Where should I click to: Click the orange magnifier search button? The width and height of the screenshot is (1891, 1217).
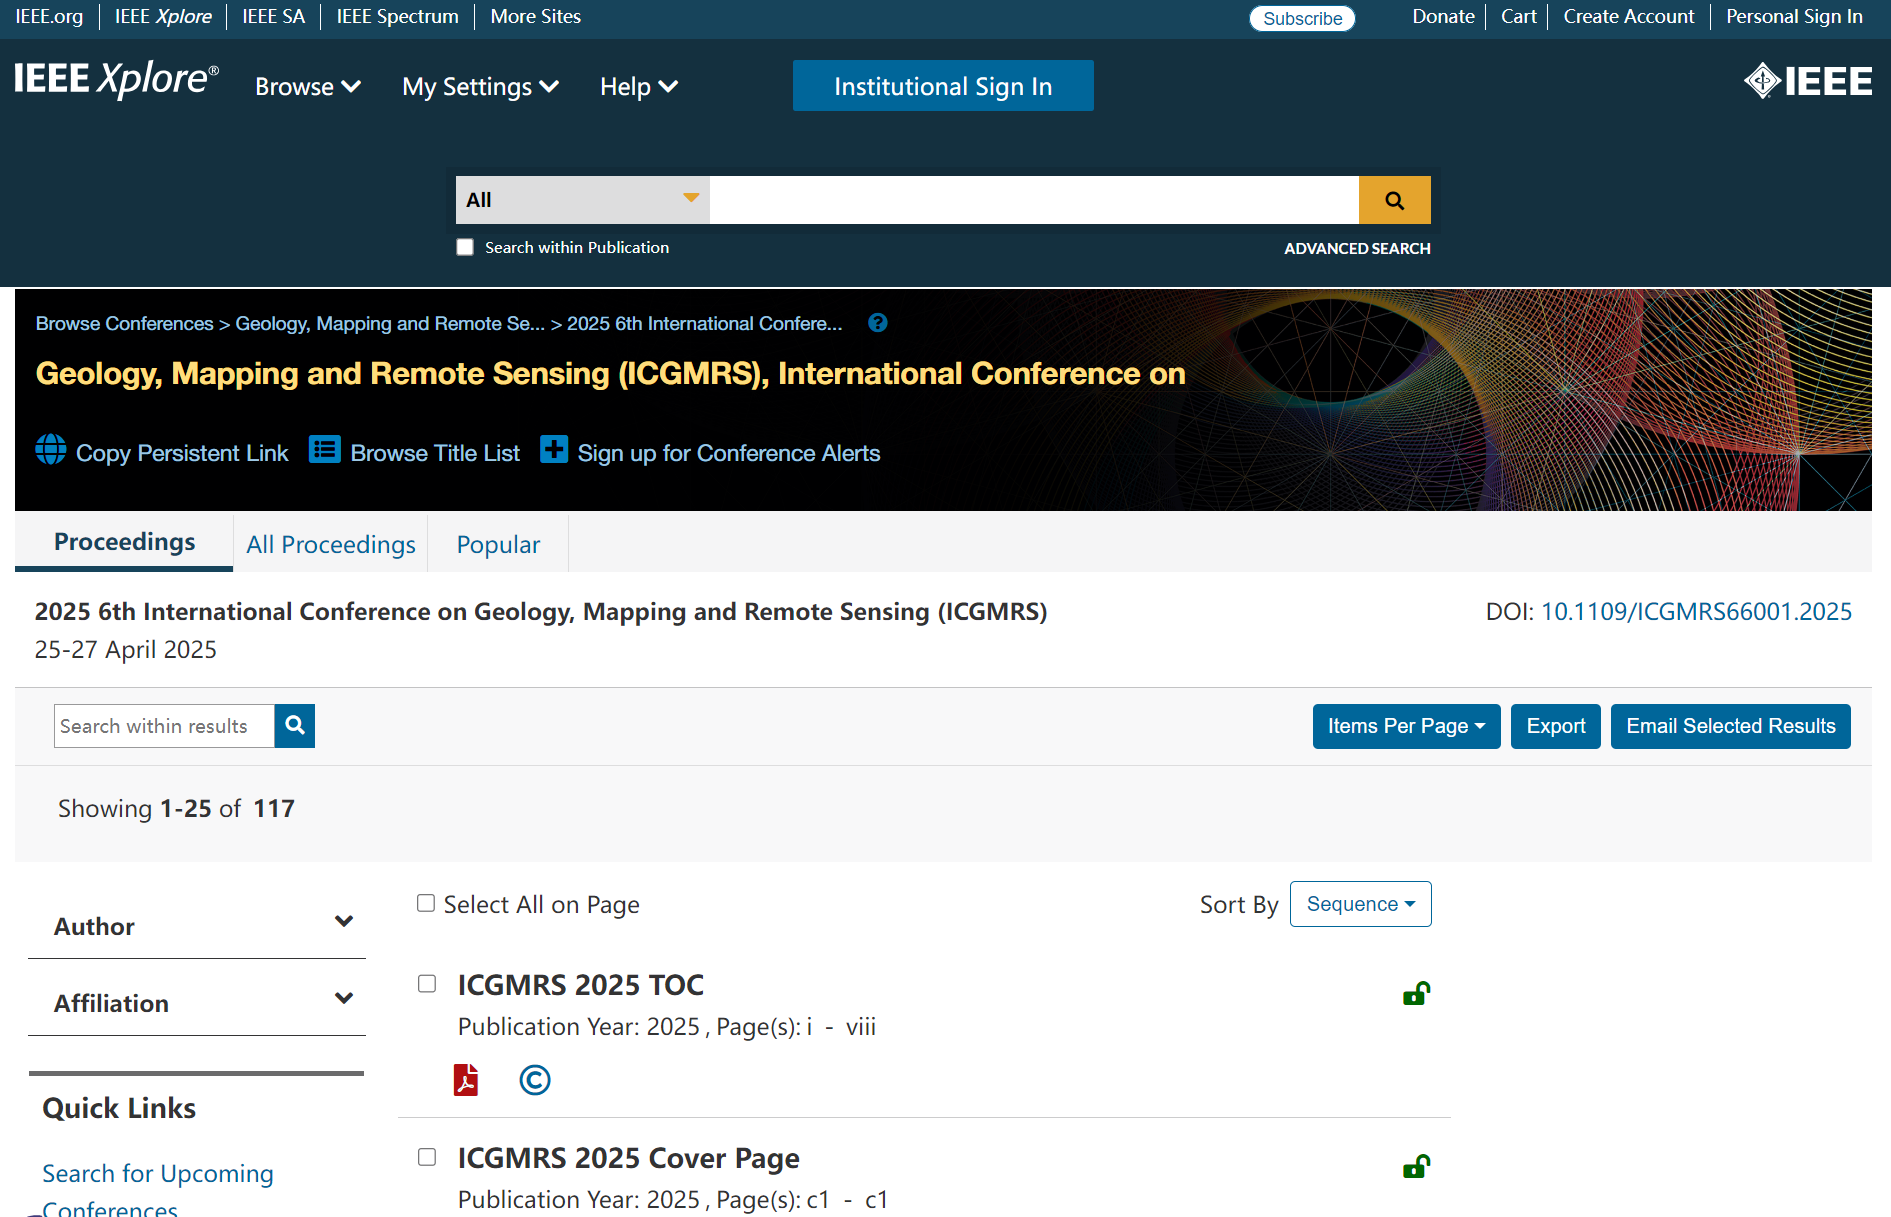[1394, 200]
